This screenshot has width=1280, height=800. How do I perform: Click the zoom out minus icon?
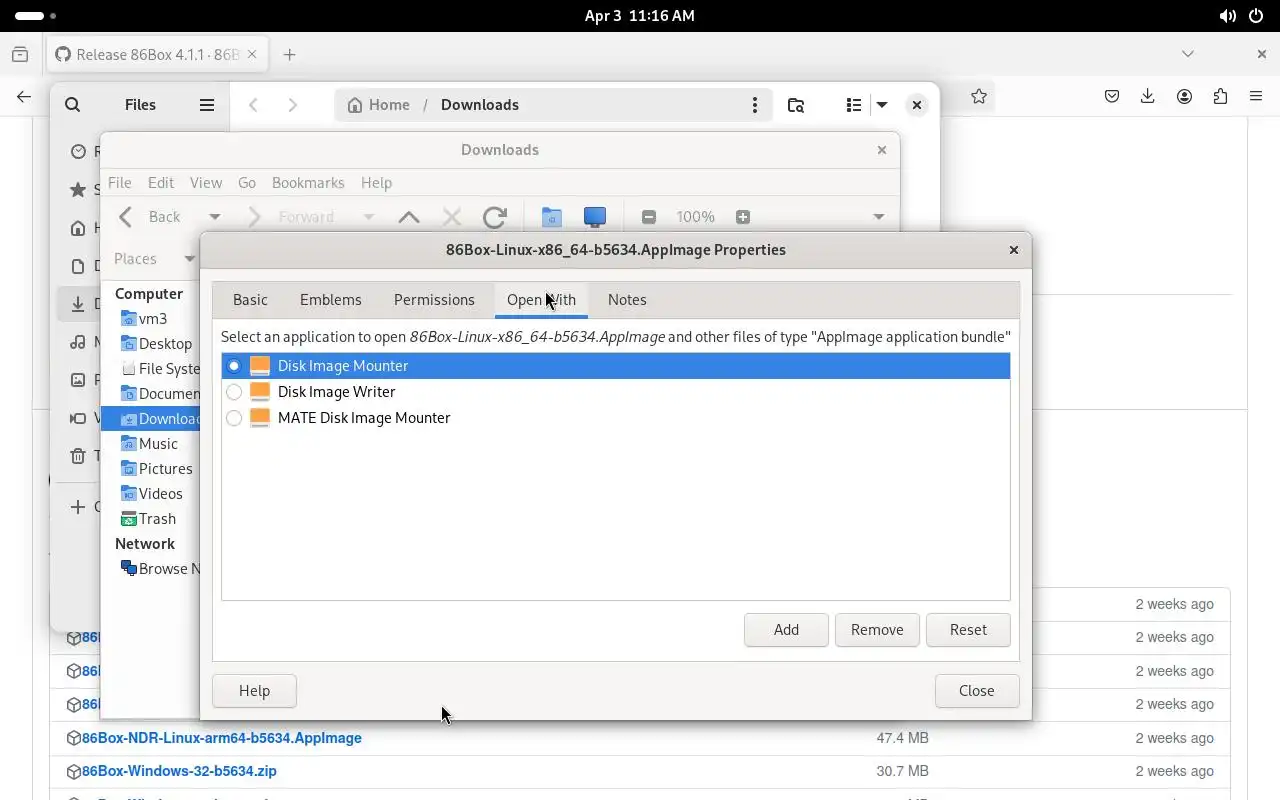point(649,217)
